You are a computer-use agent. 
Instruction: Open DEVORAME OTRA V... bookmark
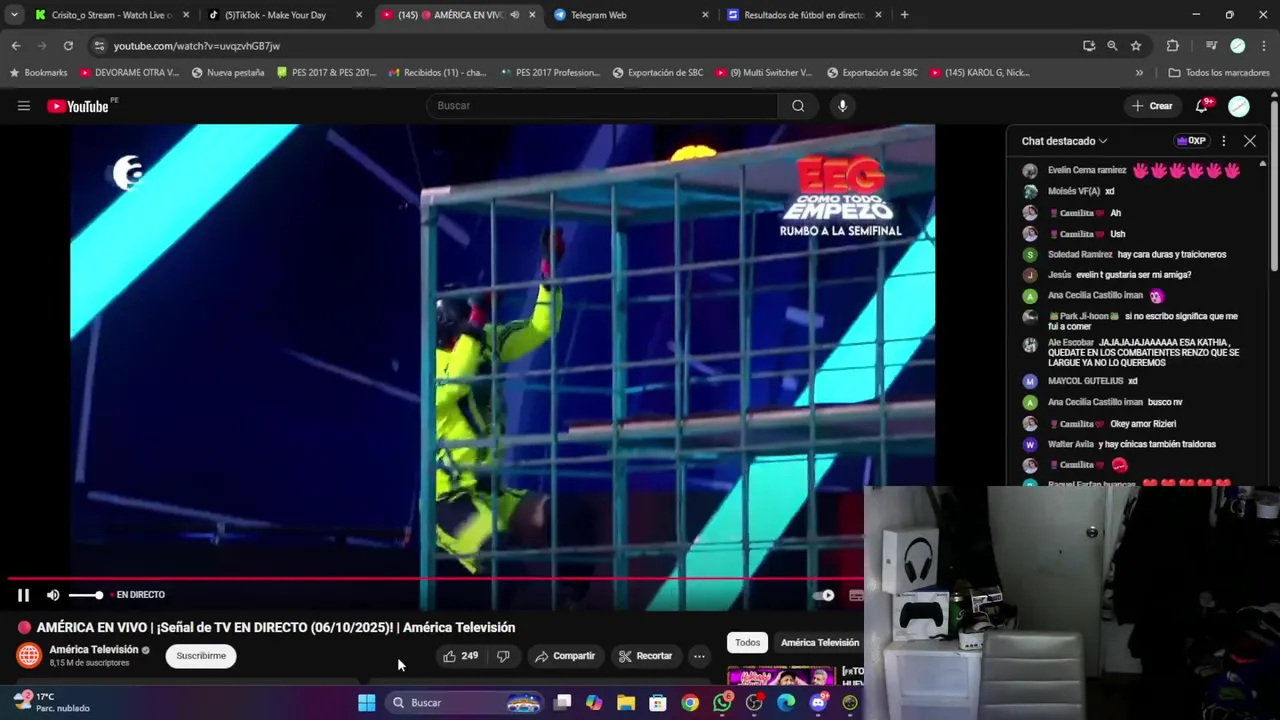pos(128,72)
